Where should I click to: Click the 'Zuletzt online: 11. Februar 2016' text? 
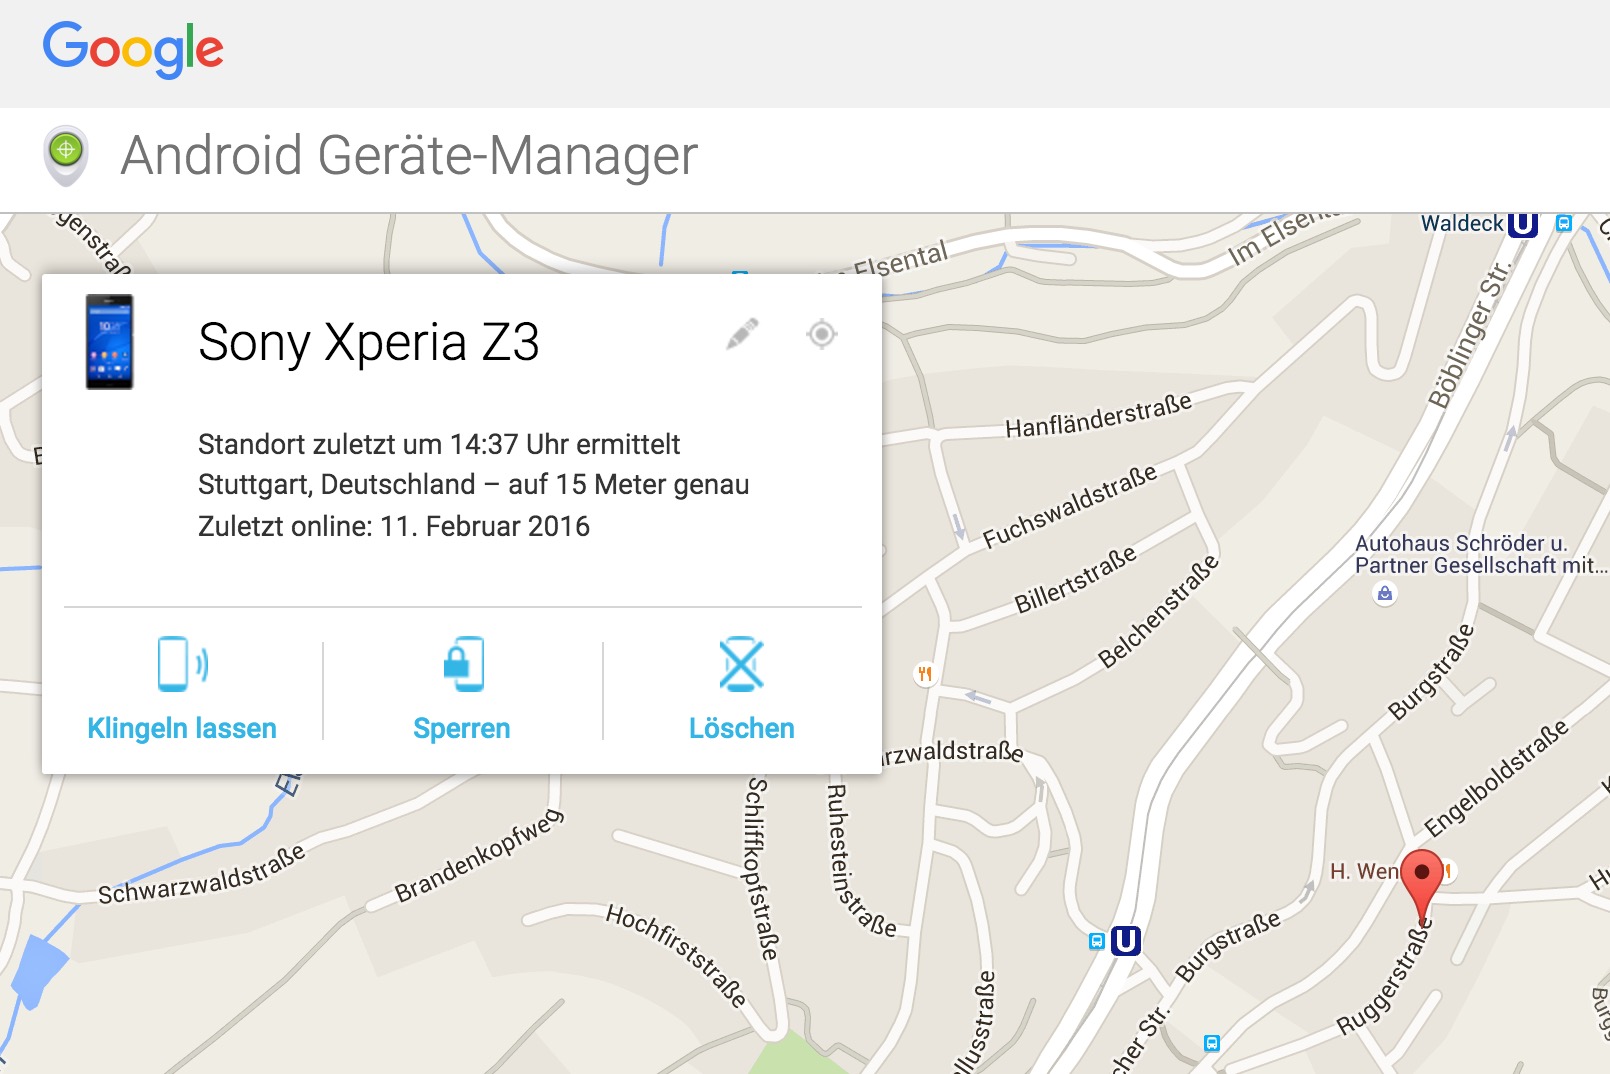tap(394, 526)
